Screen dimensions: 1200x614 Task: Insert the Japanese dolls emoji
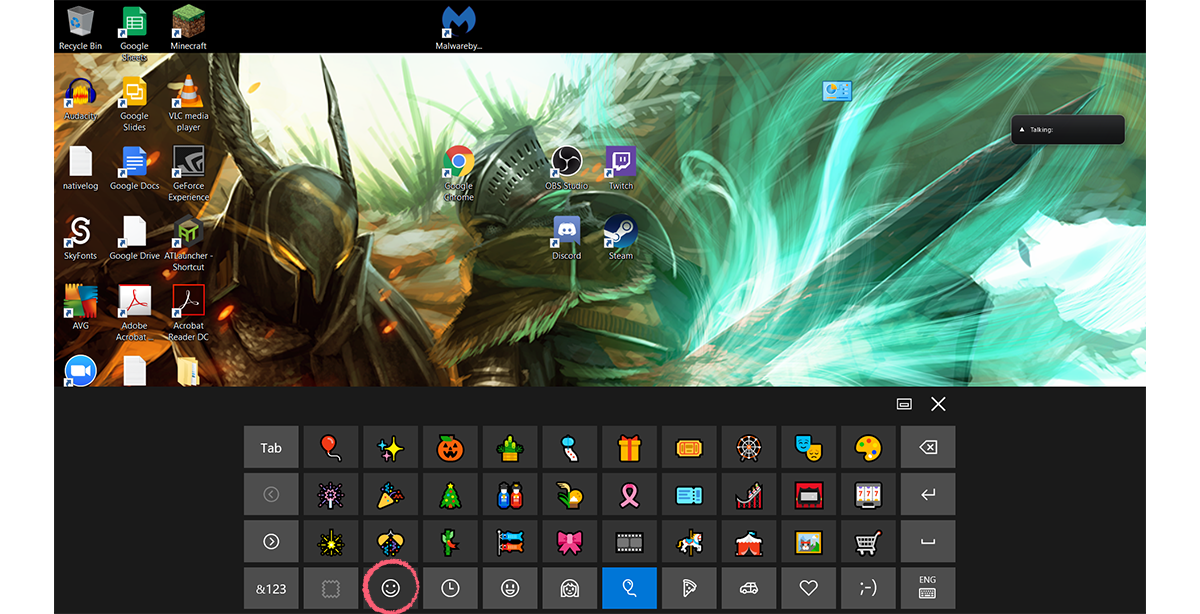click(510, 494)
